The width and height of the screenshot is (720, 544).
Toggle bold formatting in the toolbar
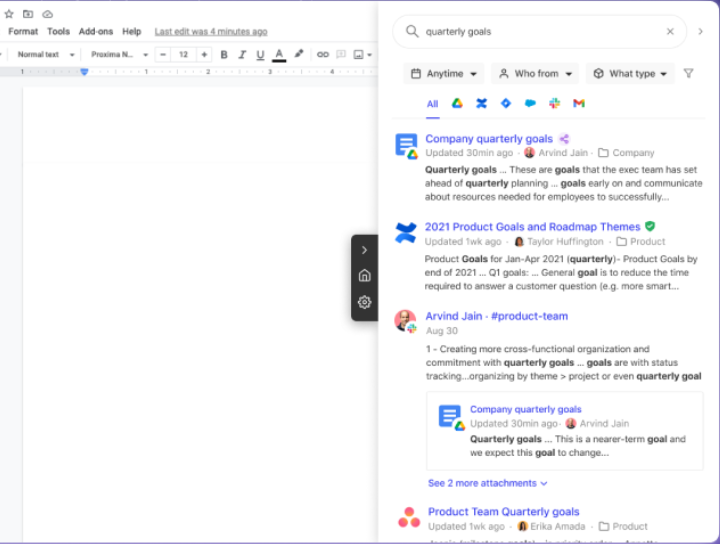pyautogui.click(x=224, y=55)
